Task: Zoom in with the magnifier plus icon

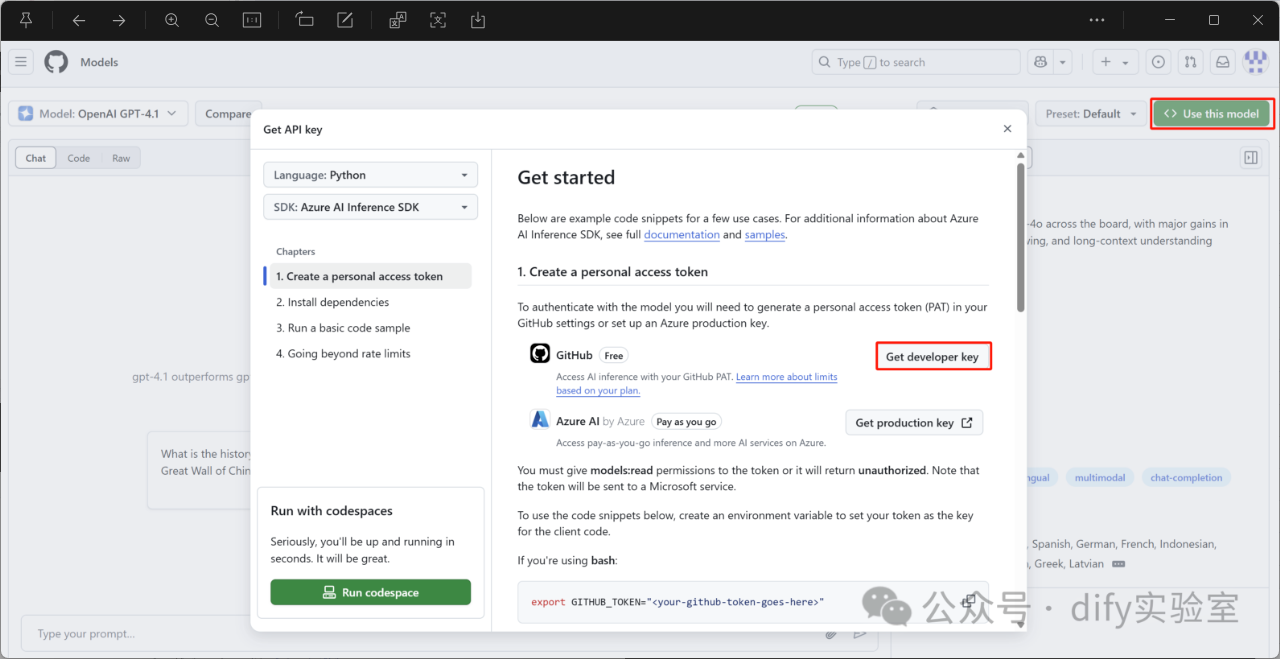Action: coord(172,20)
